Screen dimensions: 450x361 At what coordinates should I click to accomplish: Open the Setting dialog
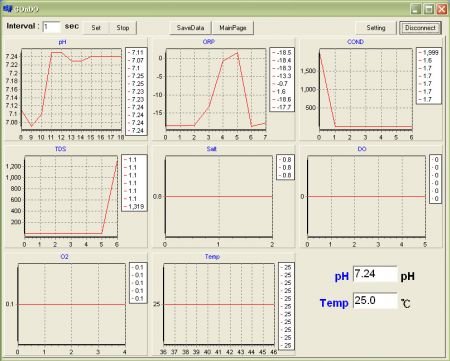coord(376,28)
